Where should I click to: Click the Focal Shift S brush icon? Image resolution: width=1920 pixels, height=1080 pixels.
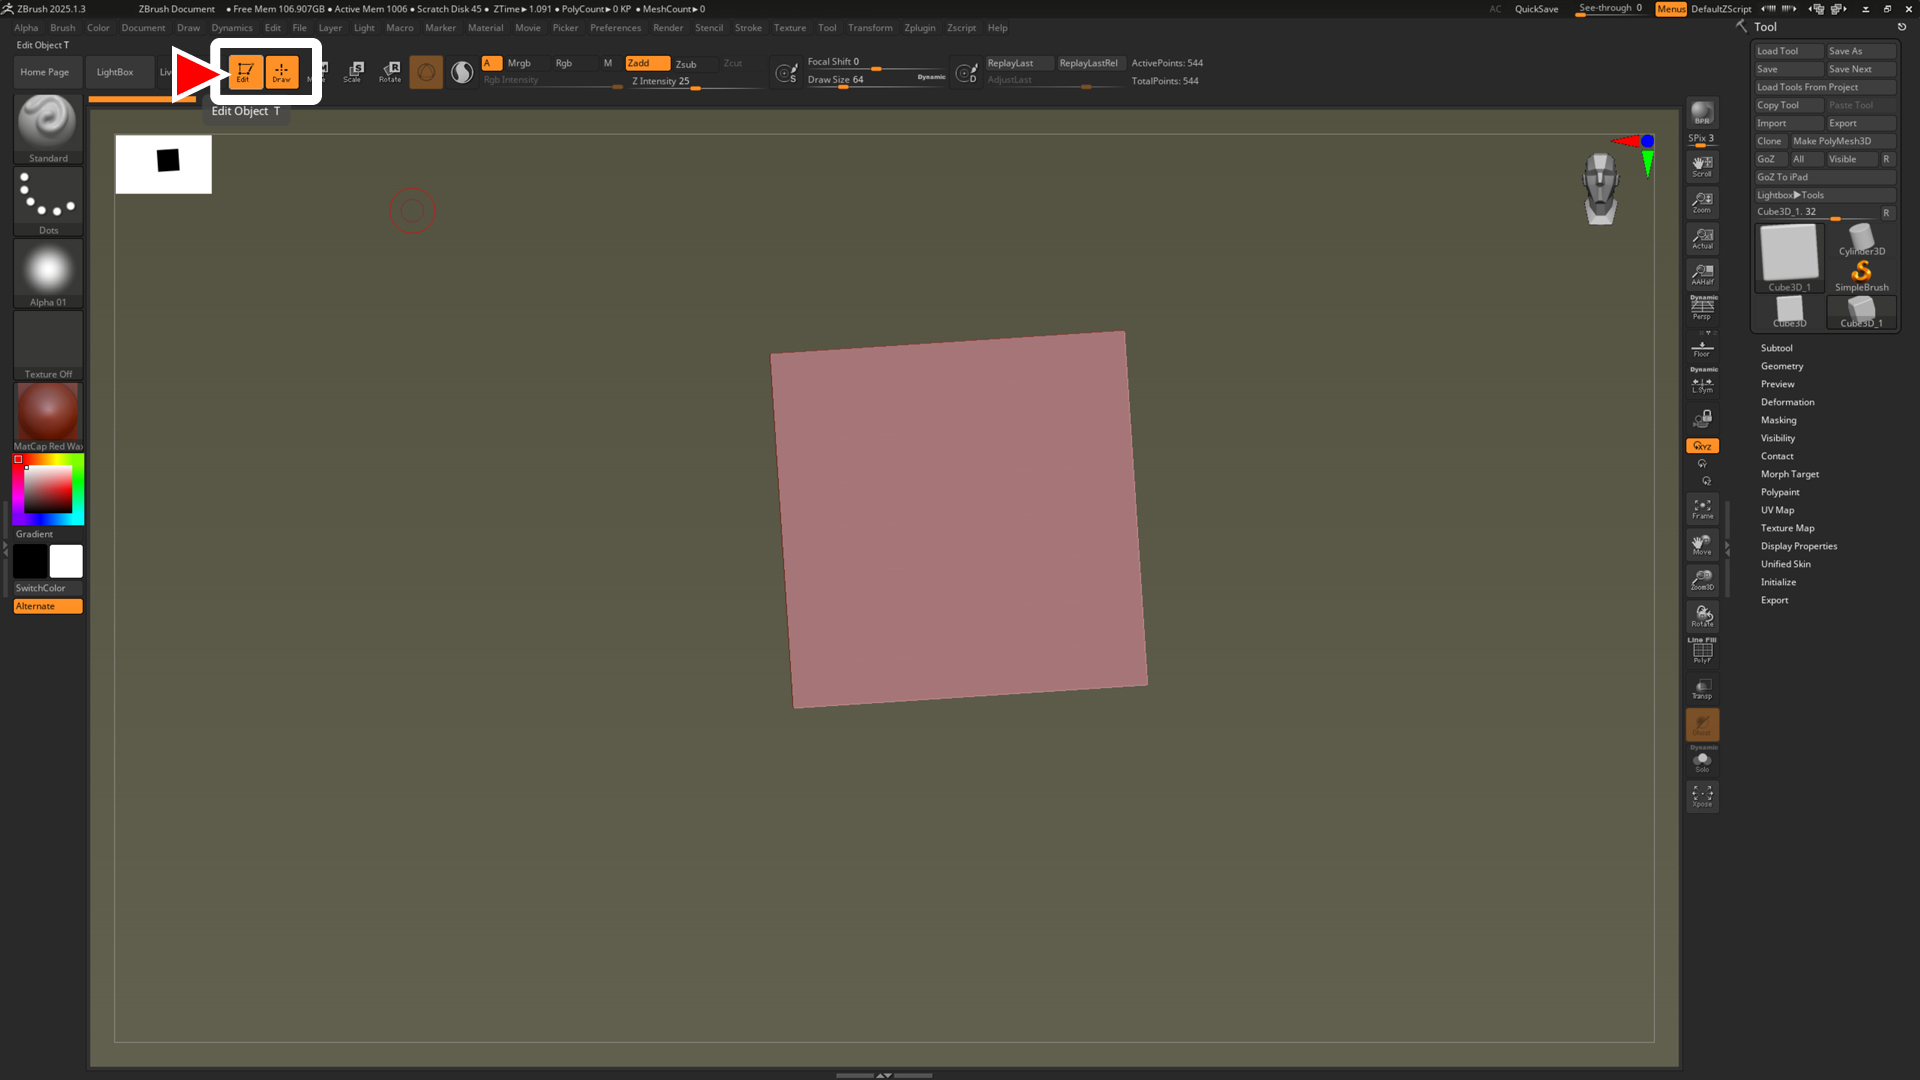pos(787,72)
